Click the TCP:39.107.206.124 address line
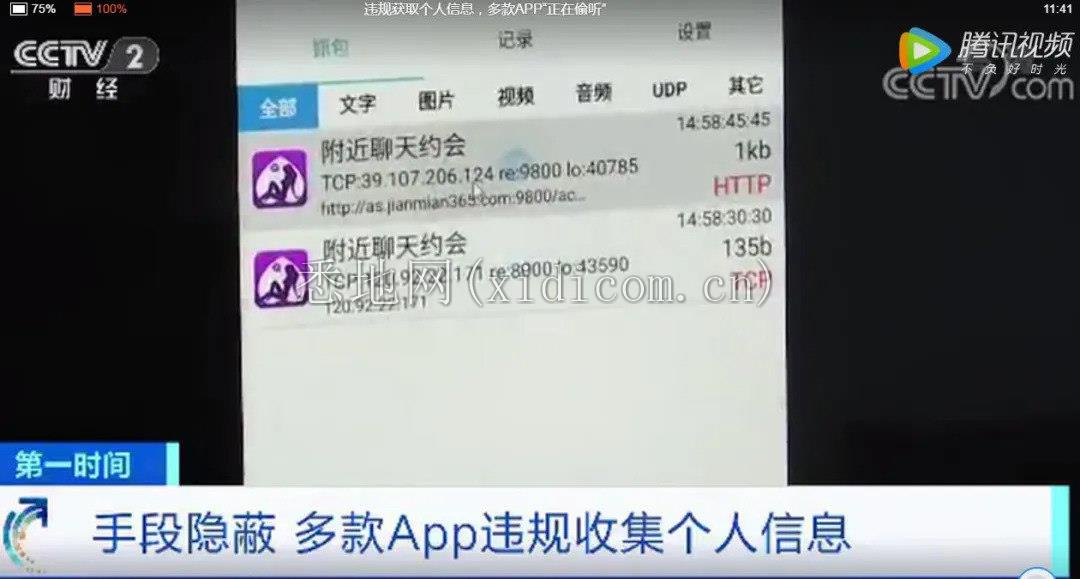This screenshot has width=1080, height=579. point(479,176)
